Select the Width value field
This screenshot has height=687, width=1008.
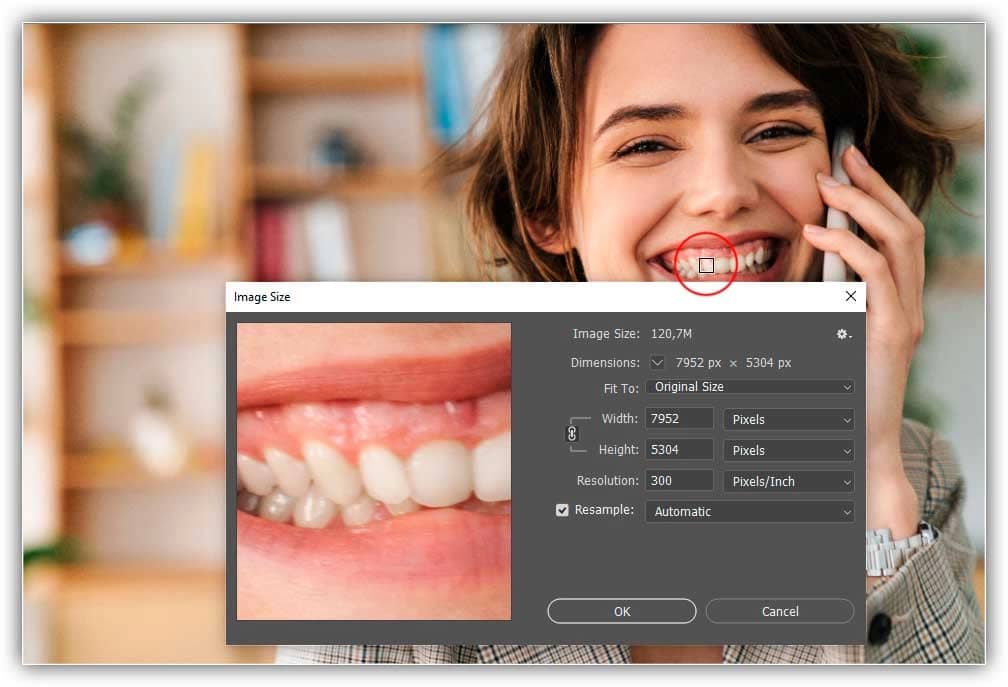(x=680, y=419)
